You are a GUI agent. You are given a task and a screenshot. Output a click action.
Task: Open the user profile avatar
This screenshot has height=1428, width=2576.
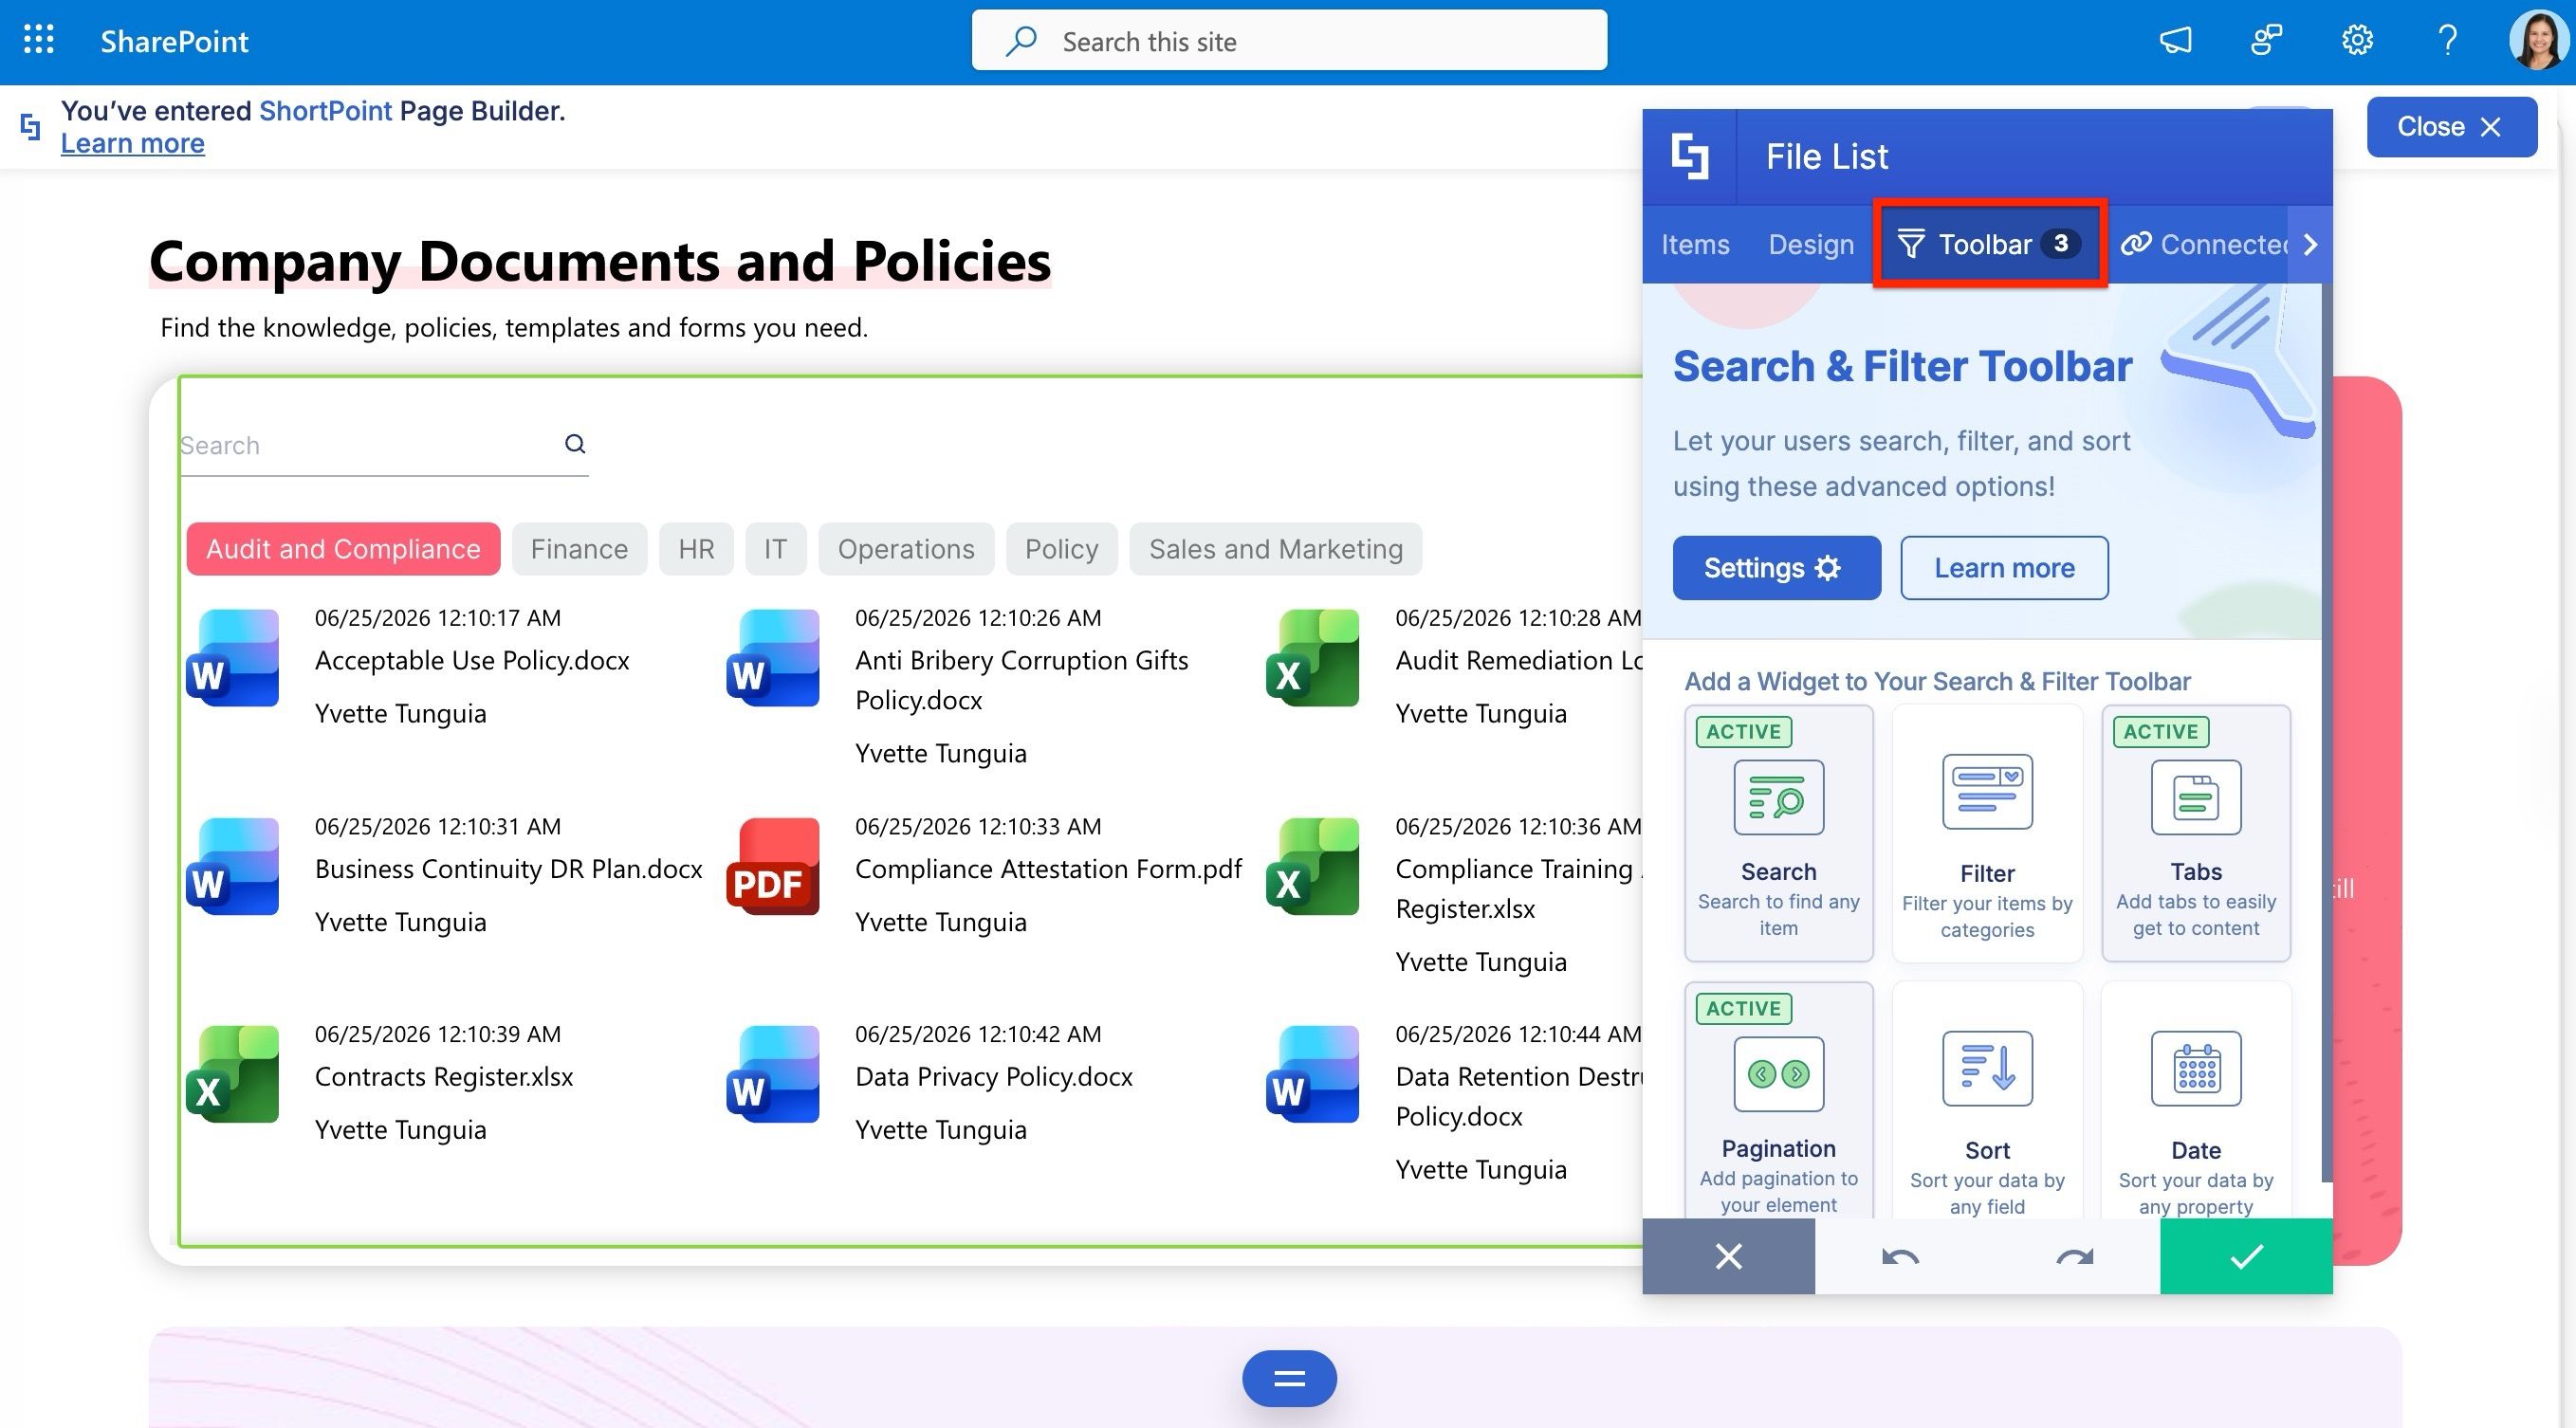coord(2538,41)
